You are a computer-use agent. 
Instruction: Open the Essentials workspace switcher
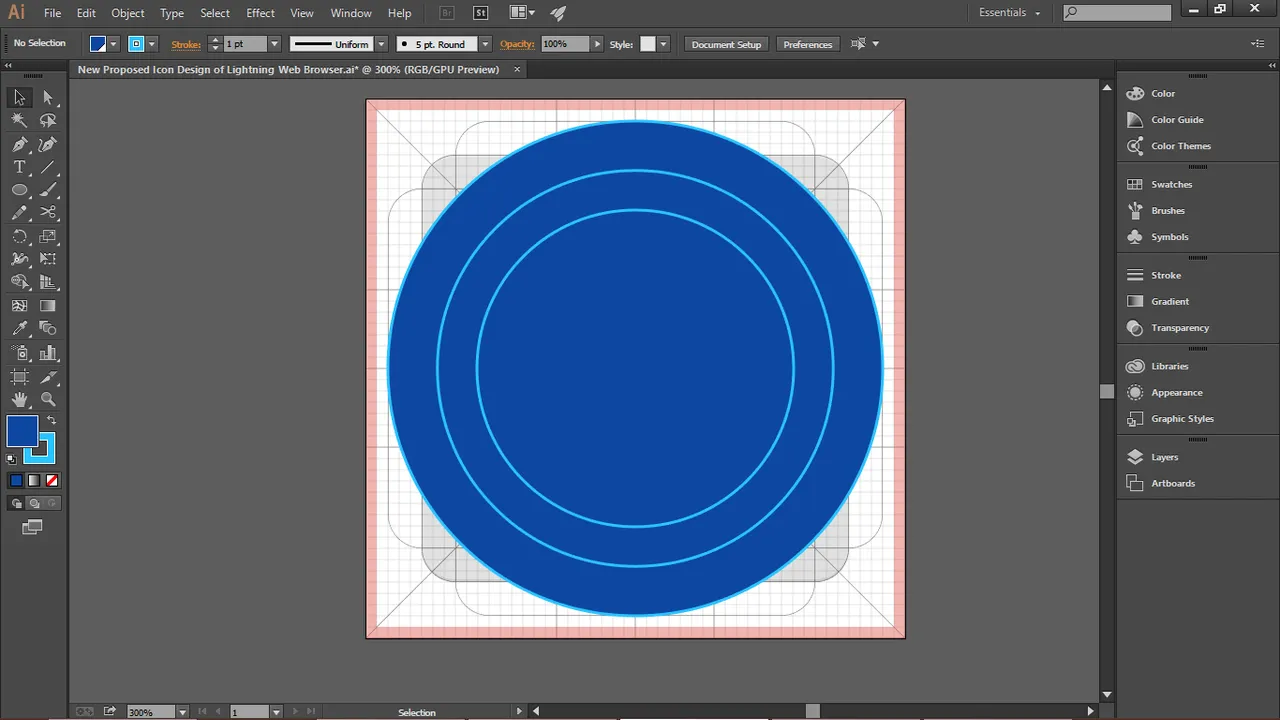[x=1009, y=13]
